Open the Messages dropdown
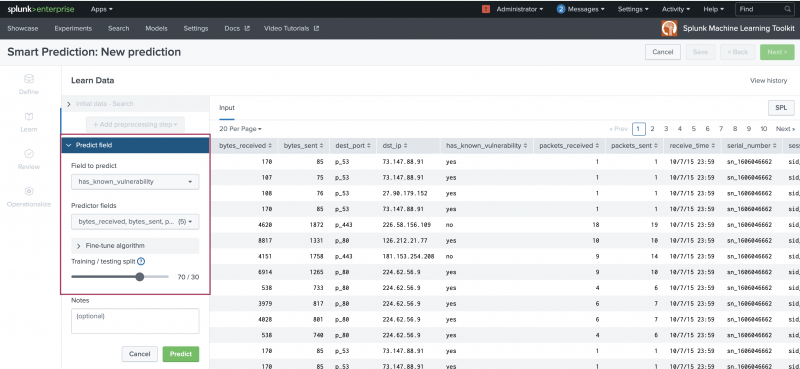Viewport: 800px width, 369px height. point(586,9)
